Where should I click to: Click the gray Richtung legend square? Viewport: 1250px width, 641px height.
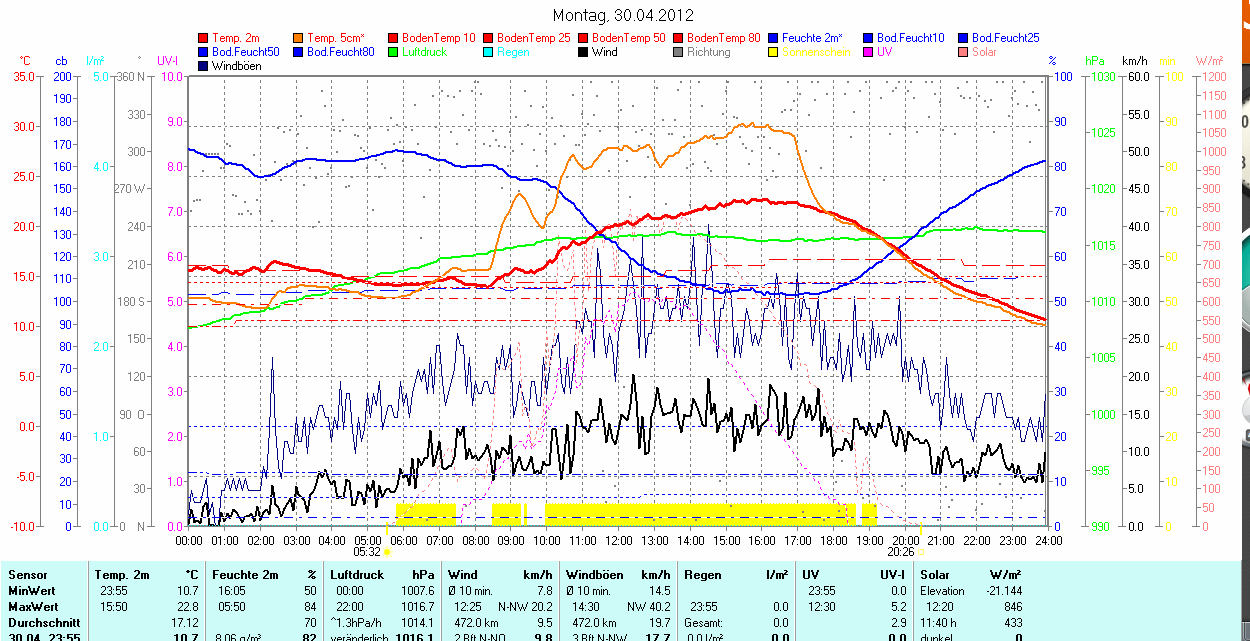coord(679,52)
